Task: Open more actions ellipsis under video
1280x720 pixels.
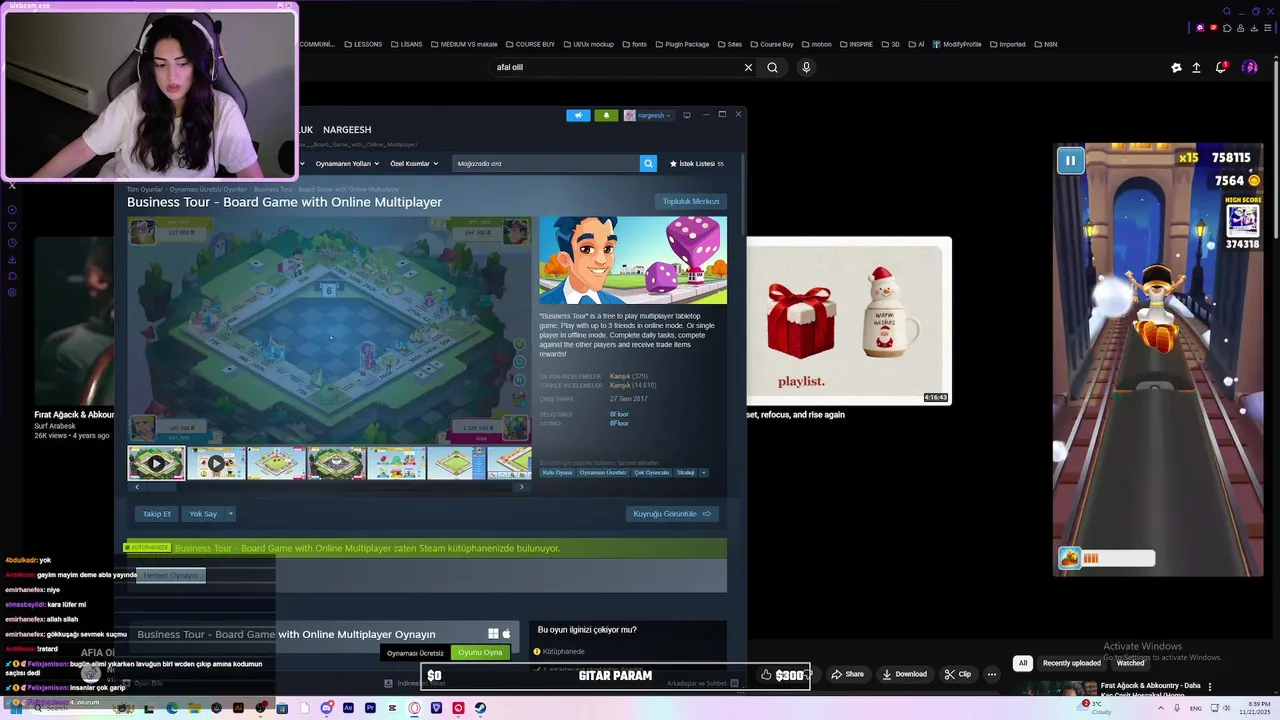Action: 992,674
